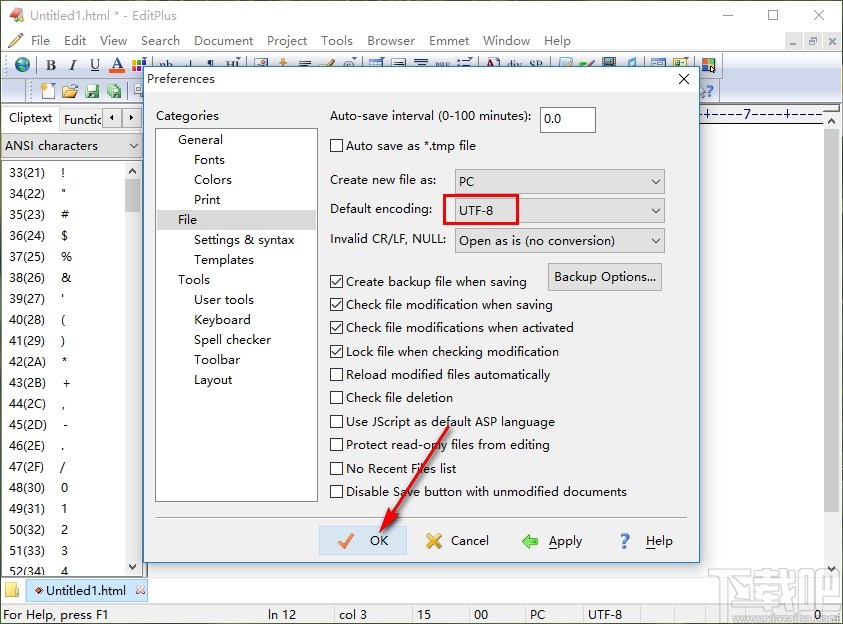Open the Browser menu

(x=391, y=41)
